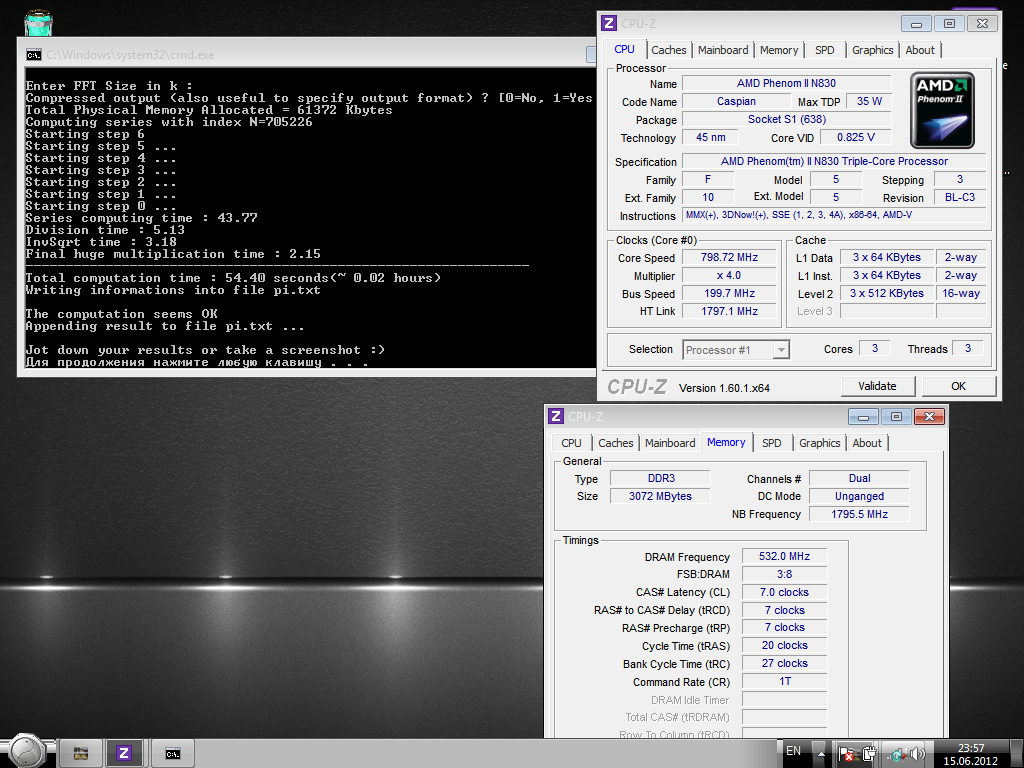Click the Code Name value 'Caspian'

[736, 101]
